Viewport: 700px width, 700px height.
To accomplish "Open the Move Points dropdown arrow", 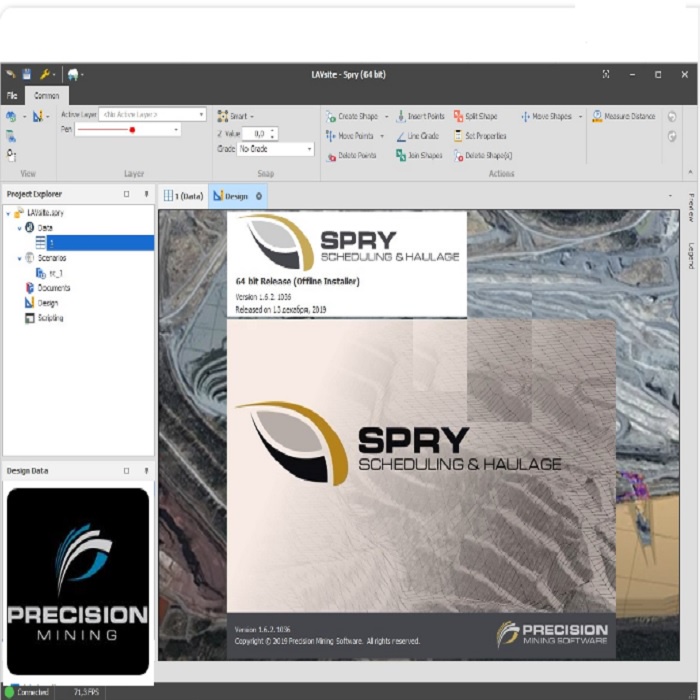I will click(382, 136).
